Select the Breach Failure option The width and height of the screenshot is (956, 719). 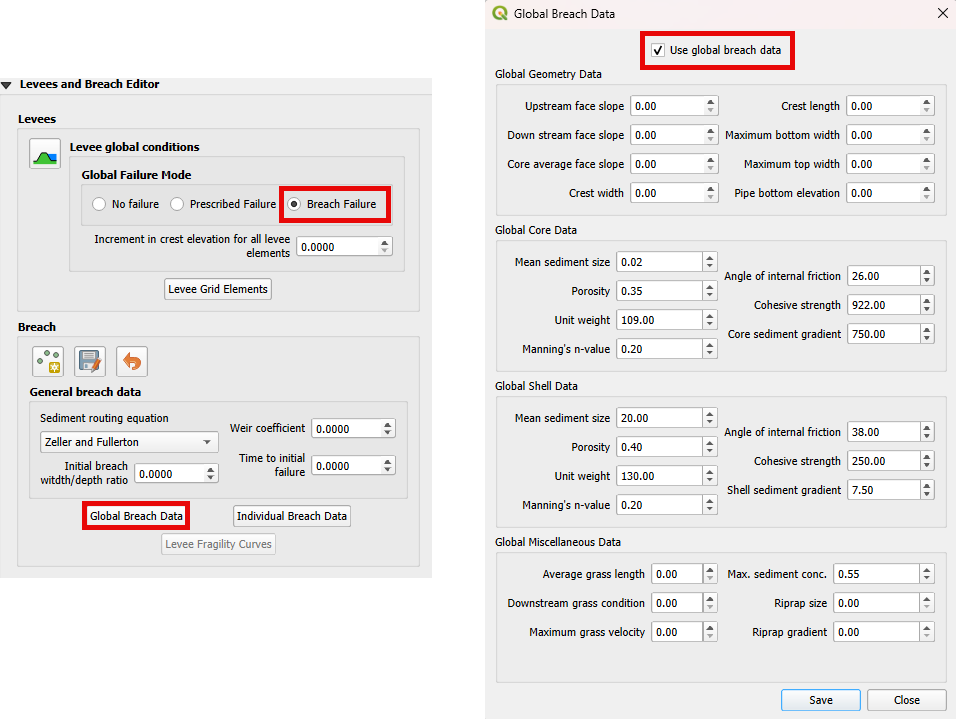click(x=294, y=204)
